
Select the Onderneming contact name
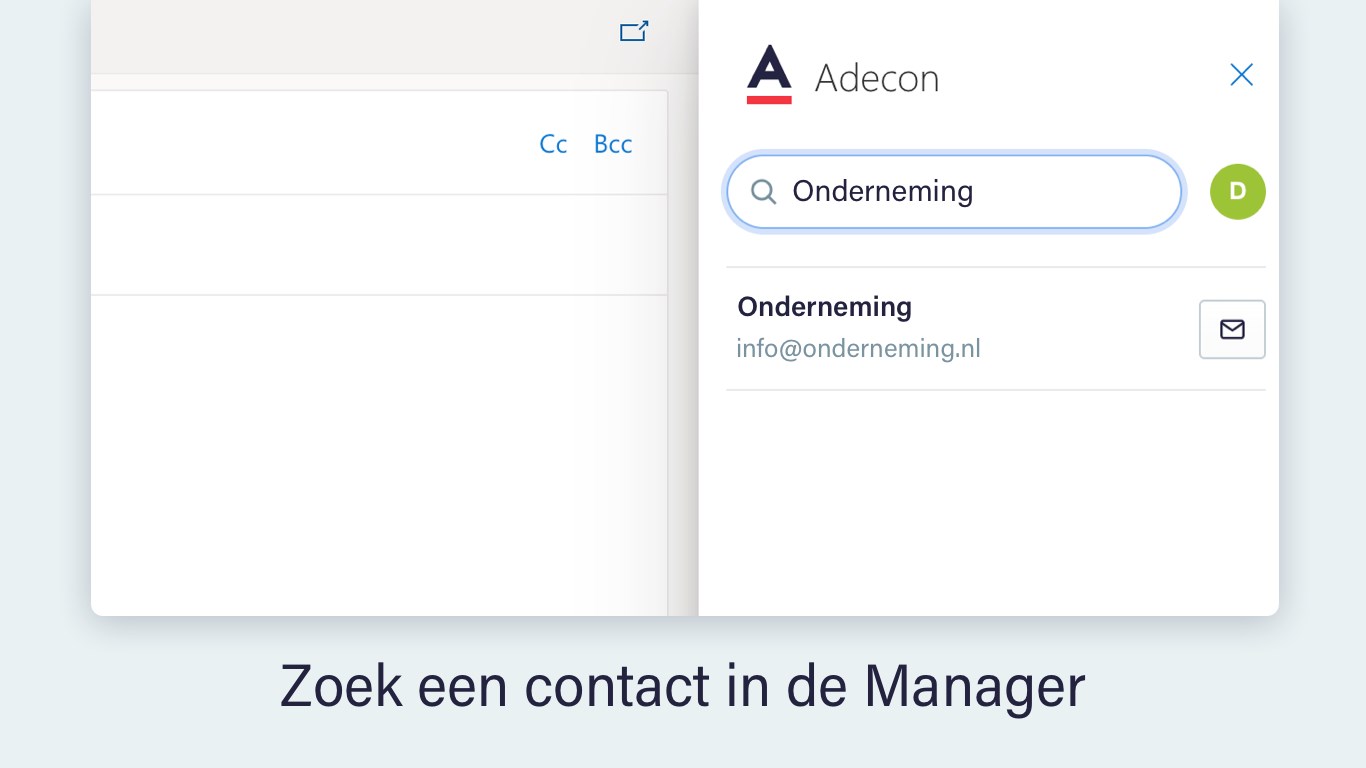coord(824,307)
